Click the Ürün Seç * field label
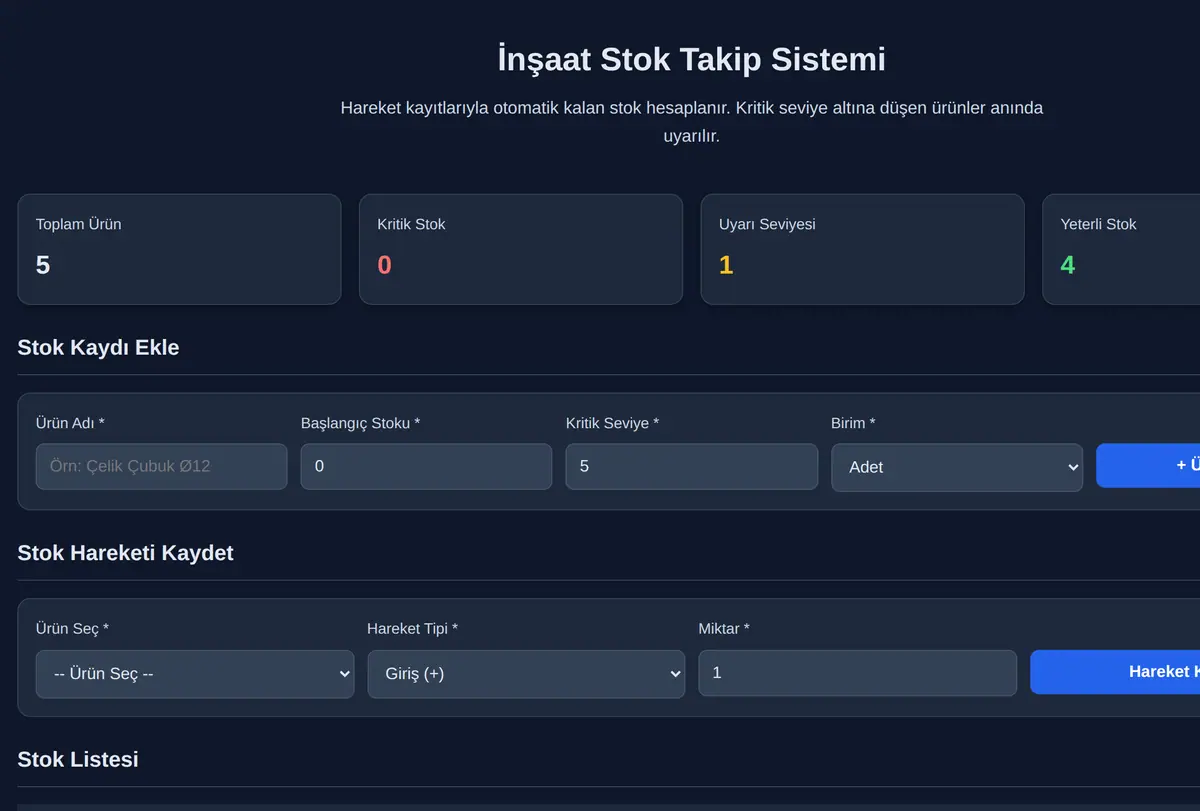The height and width of the screenshot is (811, 1200). pos(73,628)
